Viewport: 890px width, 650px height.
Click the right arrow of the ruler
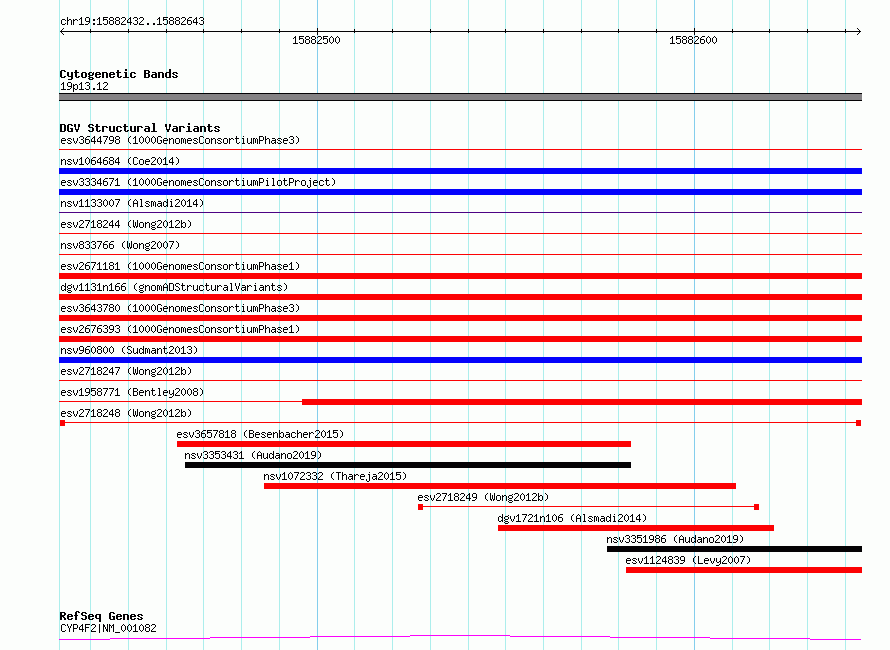[x=858, y=32]
